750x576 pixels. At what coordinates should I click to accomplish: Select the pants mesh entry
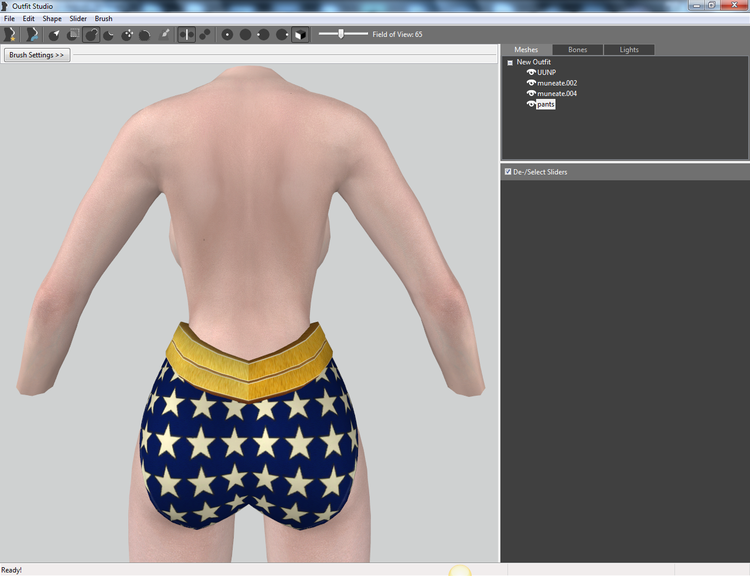pyautogui.click(x=545, y=104)
